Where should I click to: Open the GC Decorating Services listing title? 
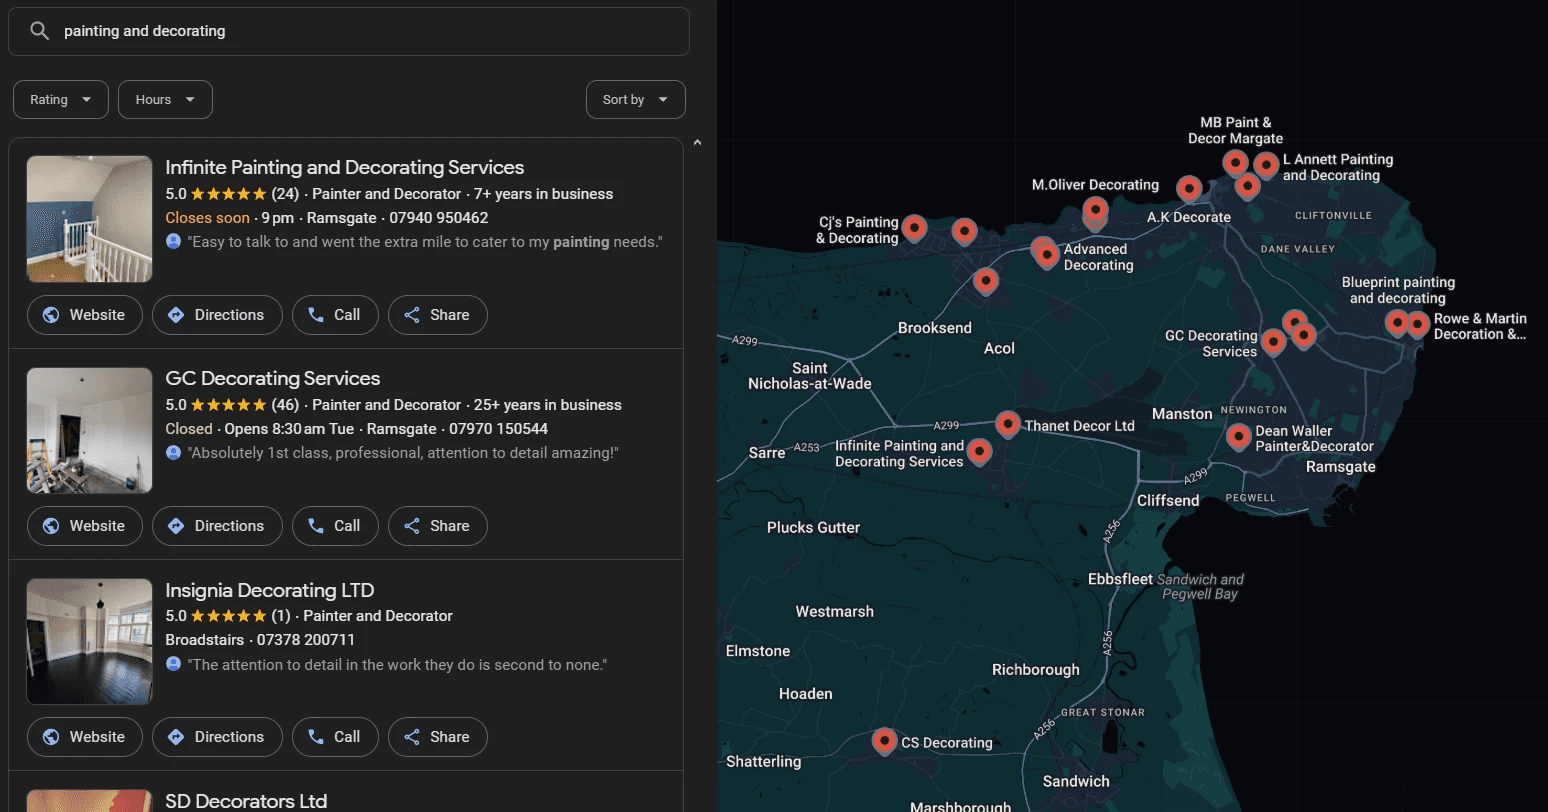(x=273, y=378)
